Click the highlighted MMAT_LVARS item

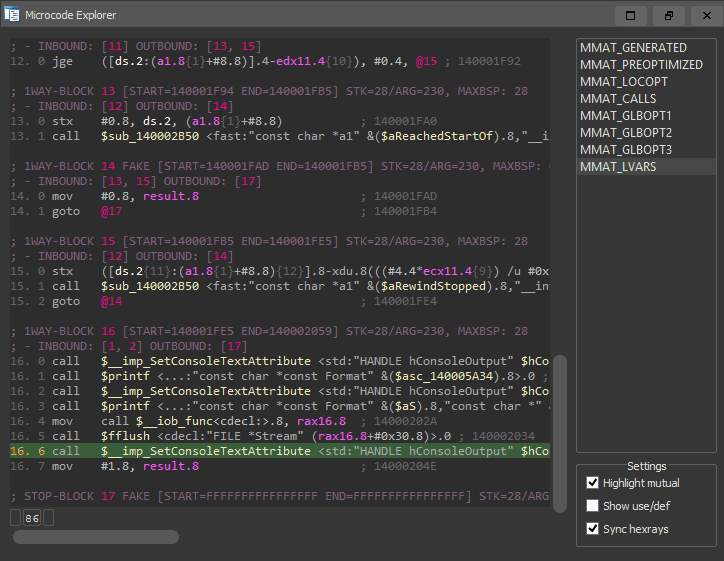[619, 167]
